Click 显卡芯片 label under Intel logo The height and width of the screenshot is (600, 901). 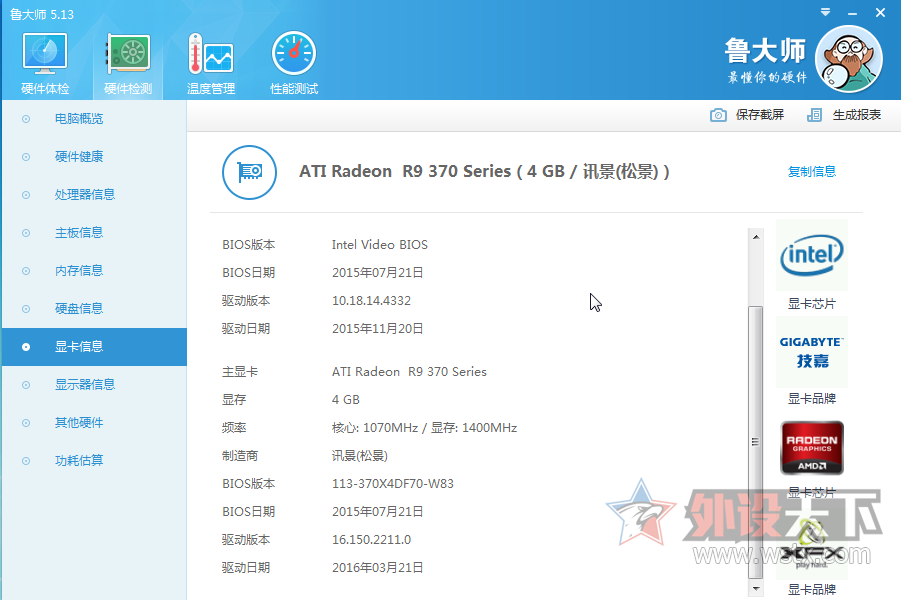(811, 303)
